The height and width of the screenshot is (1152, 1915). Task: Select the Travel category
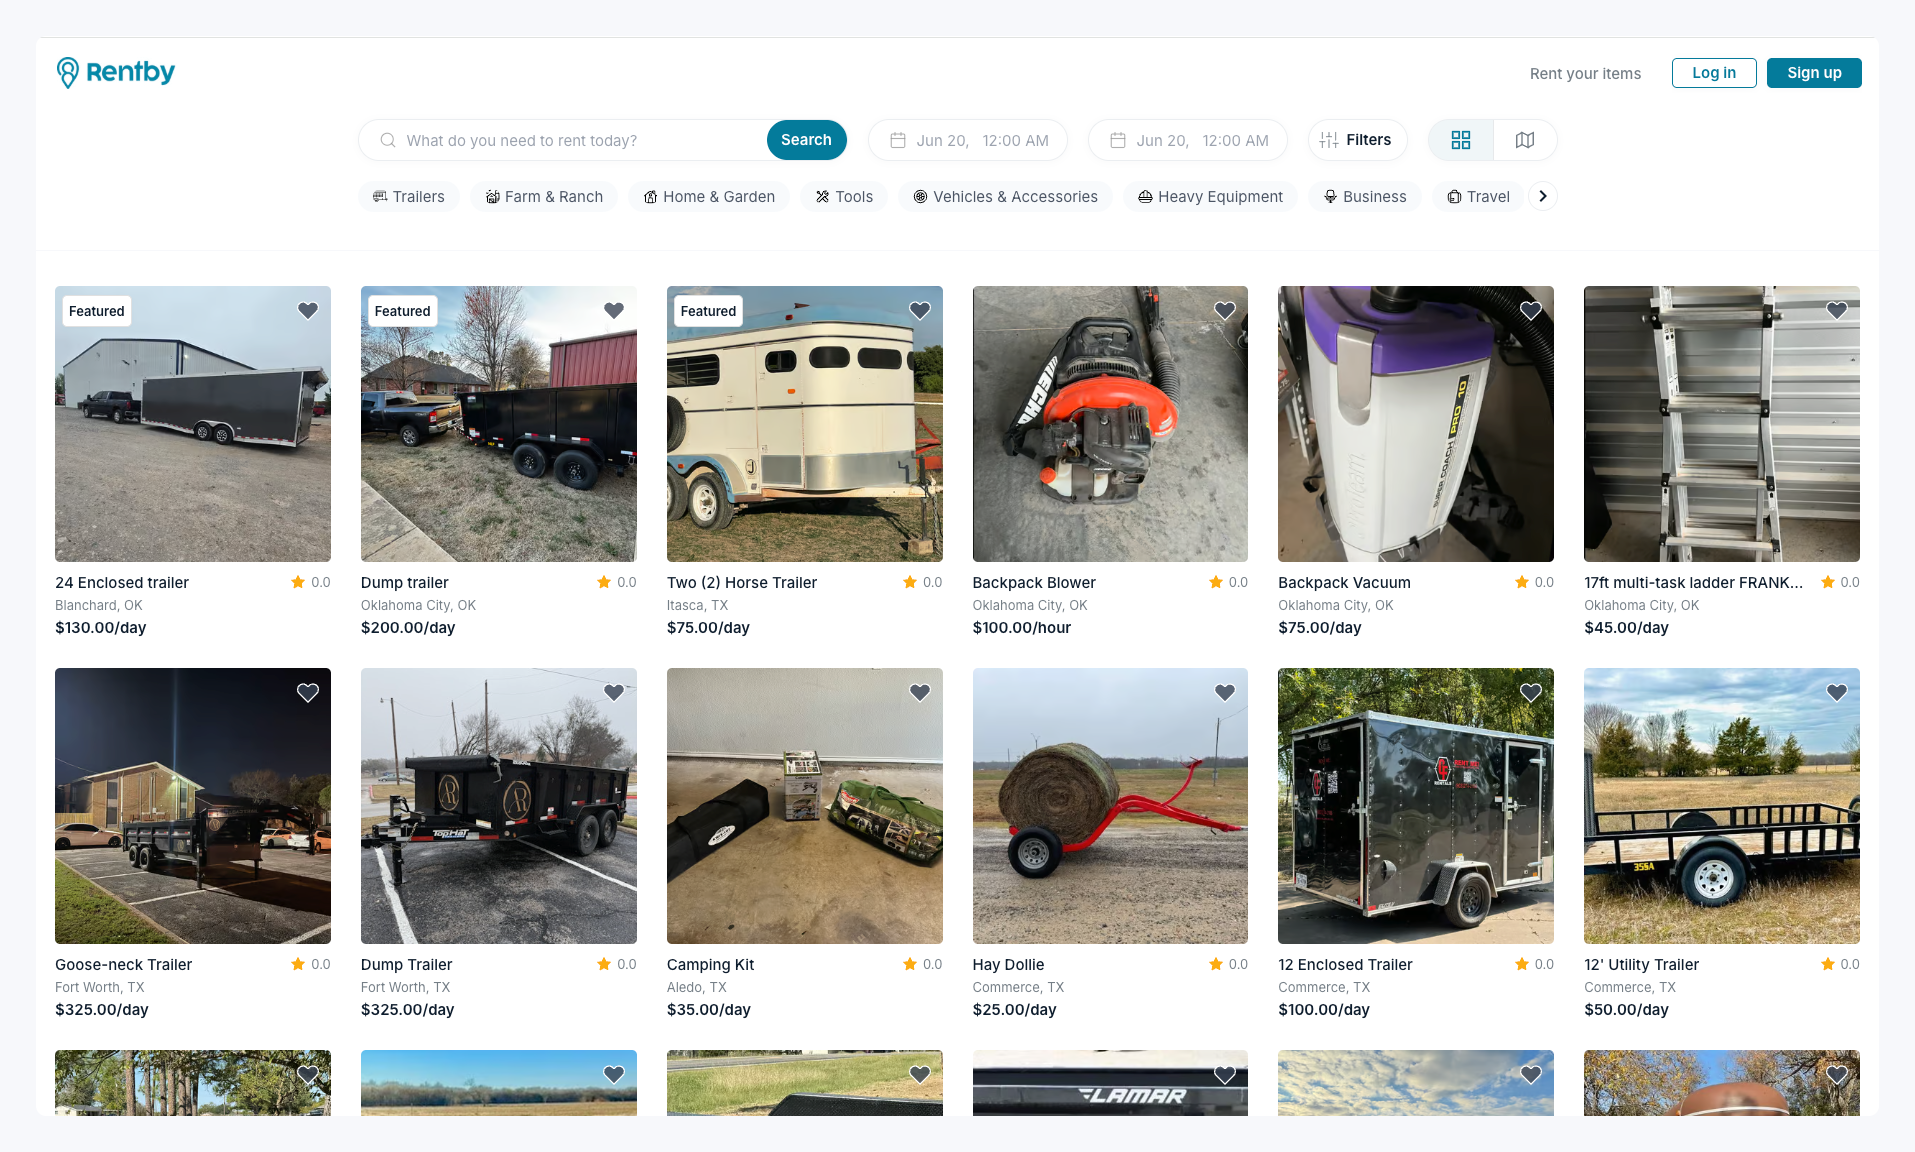(1478, 197)
